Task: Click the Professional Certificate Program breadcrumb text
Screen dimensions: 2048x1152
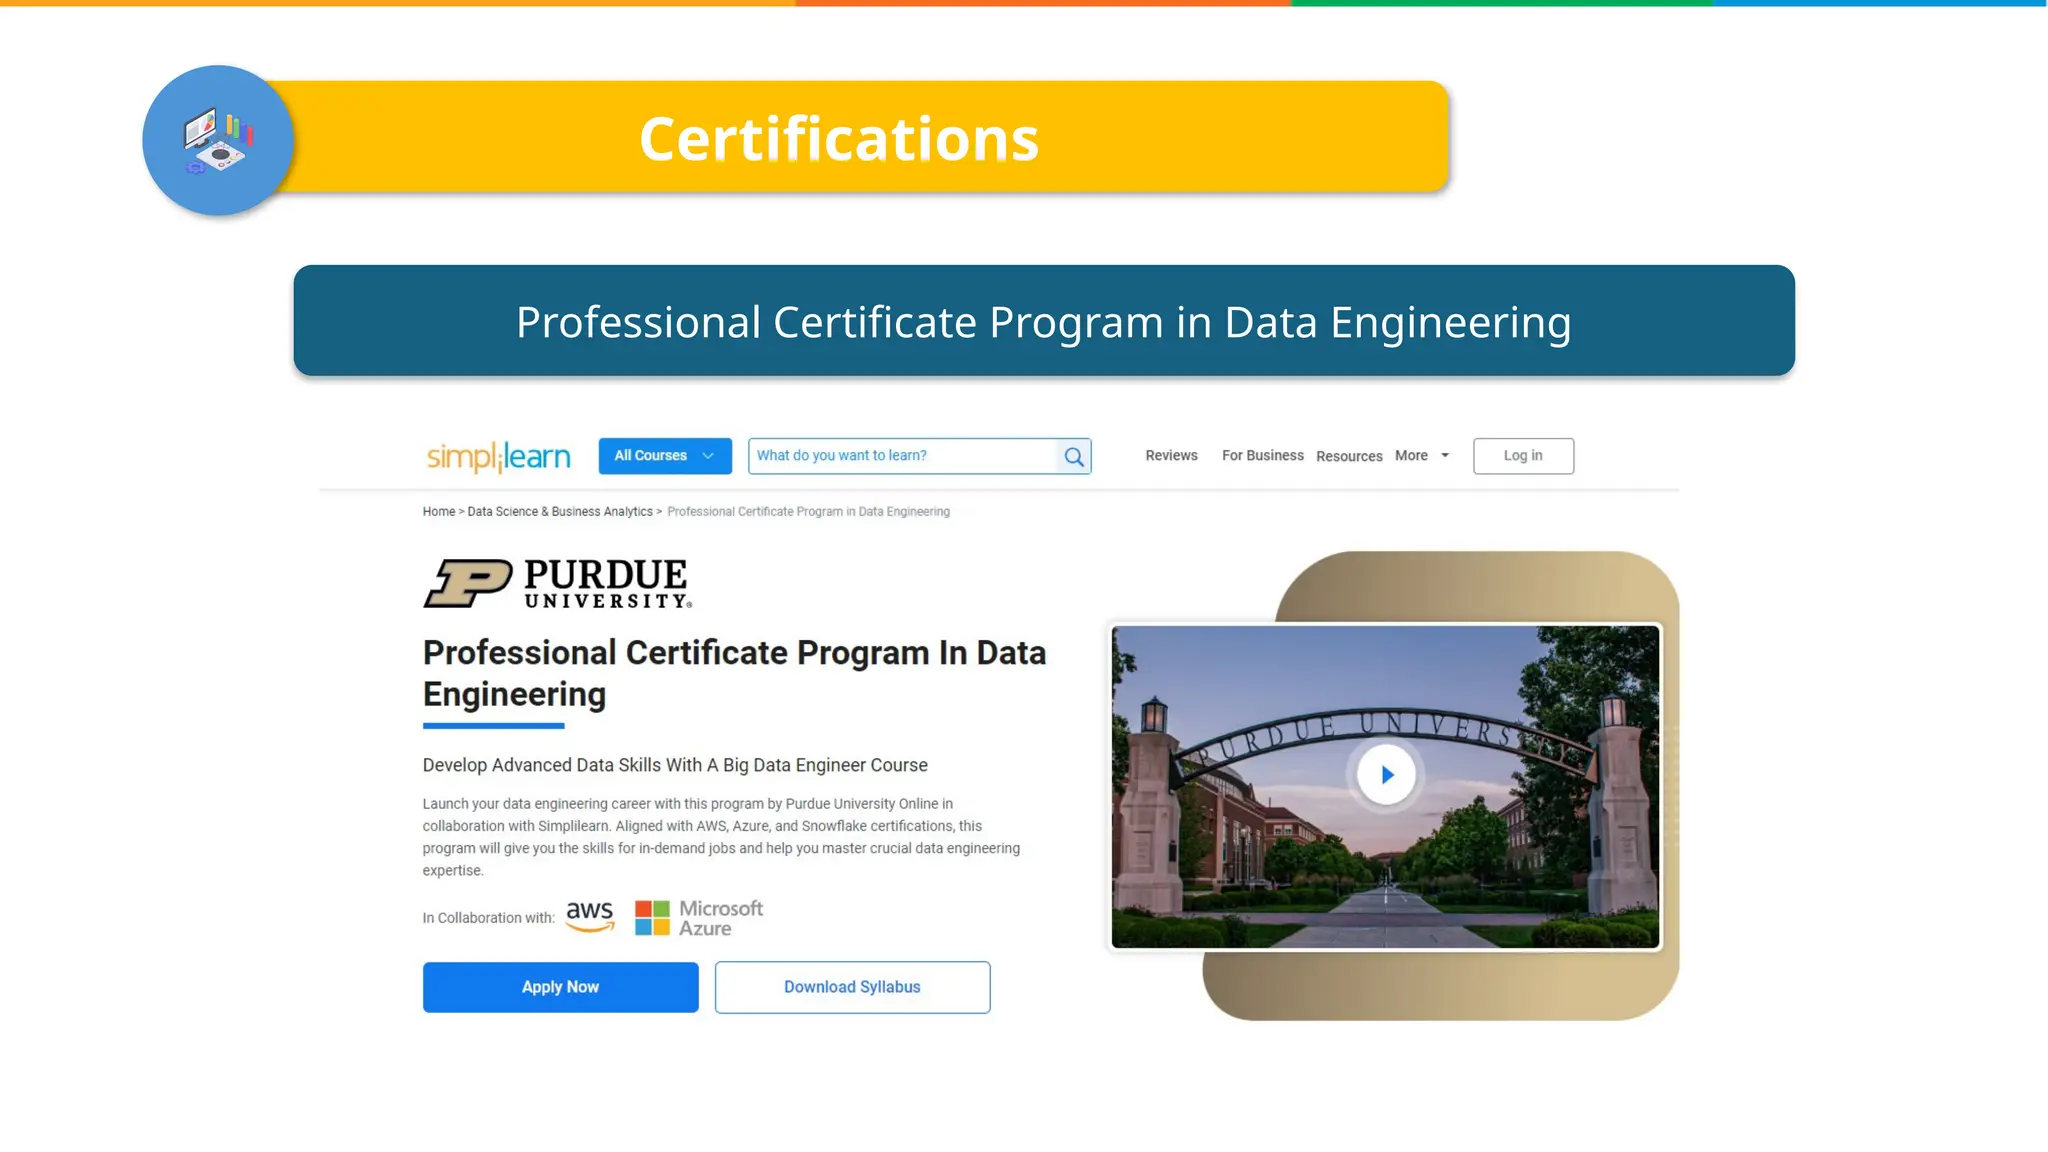Action: 808,511
